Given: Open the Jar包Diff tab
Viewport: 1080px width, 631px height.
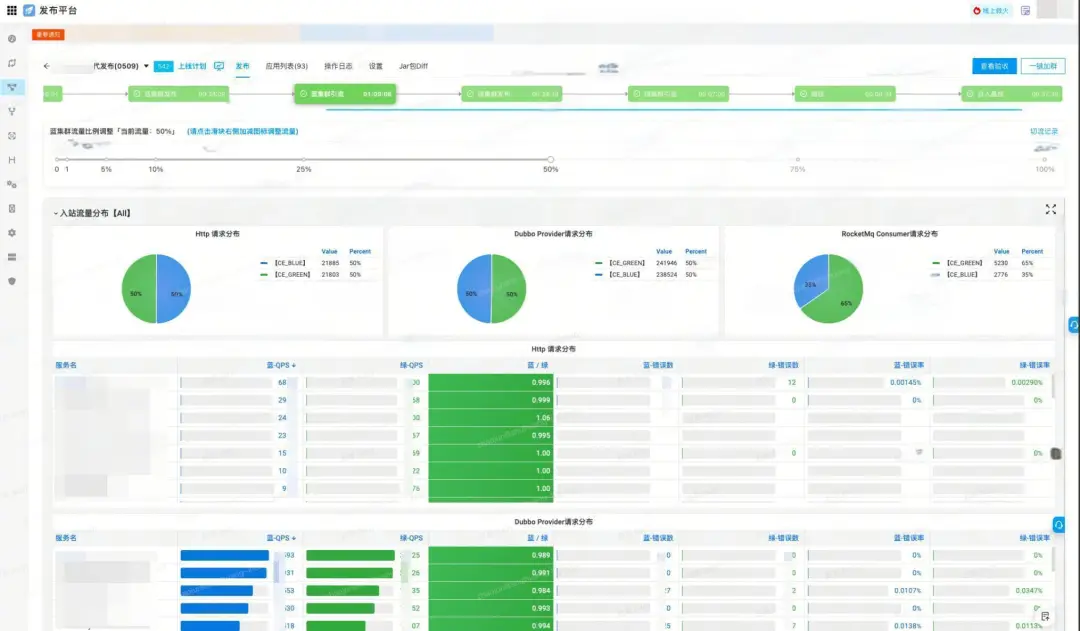Looking at the screenshot, I should click(x=413, y=66).
